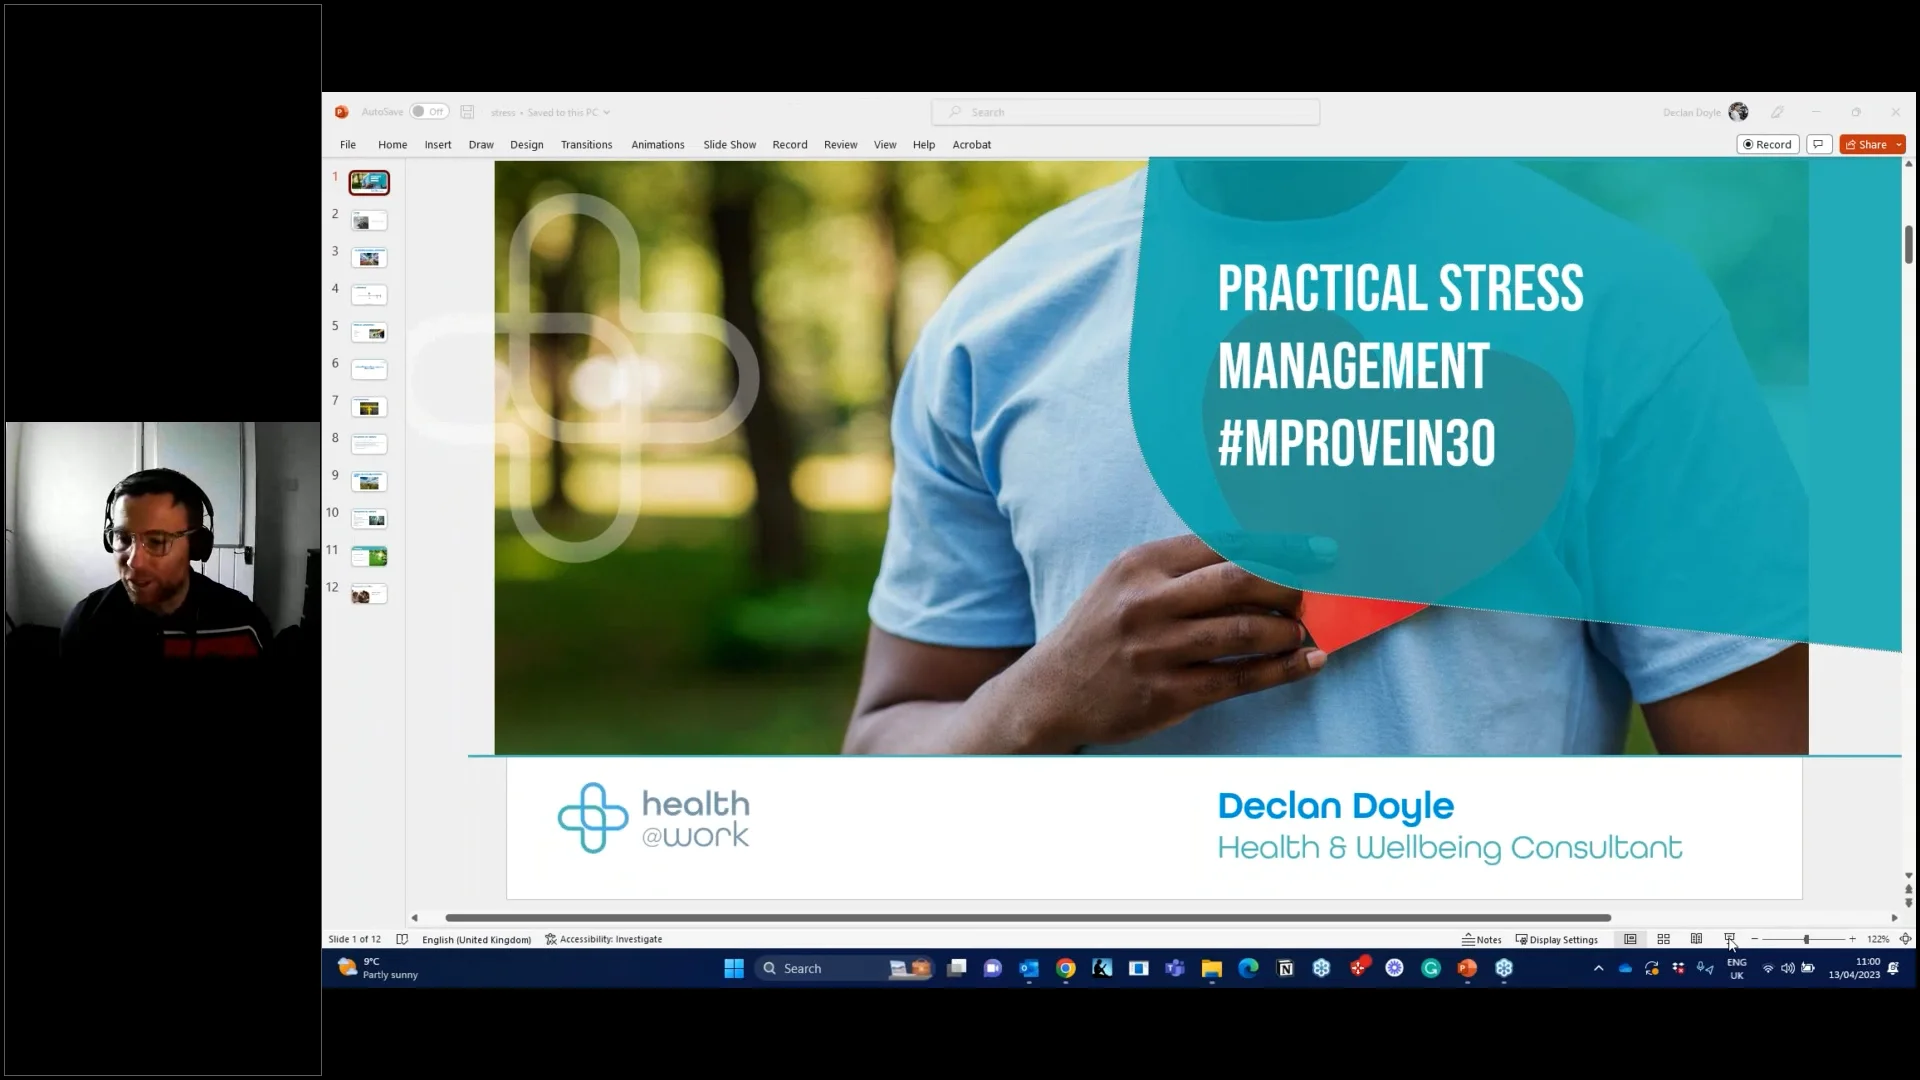Viewport: 1920px width, 1080px height.
Task: Open the Animations tab
Action: click(658, 144)
